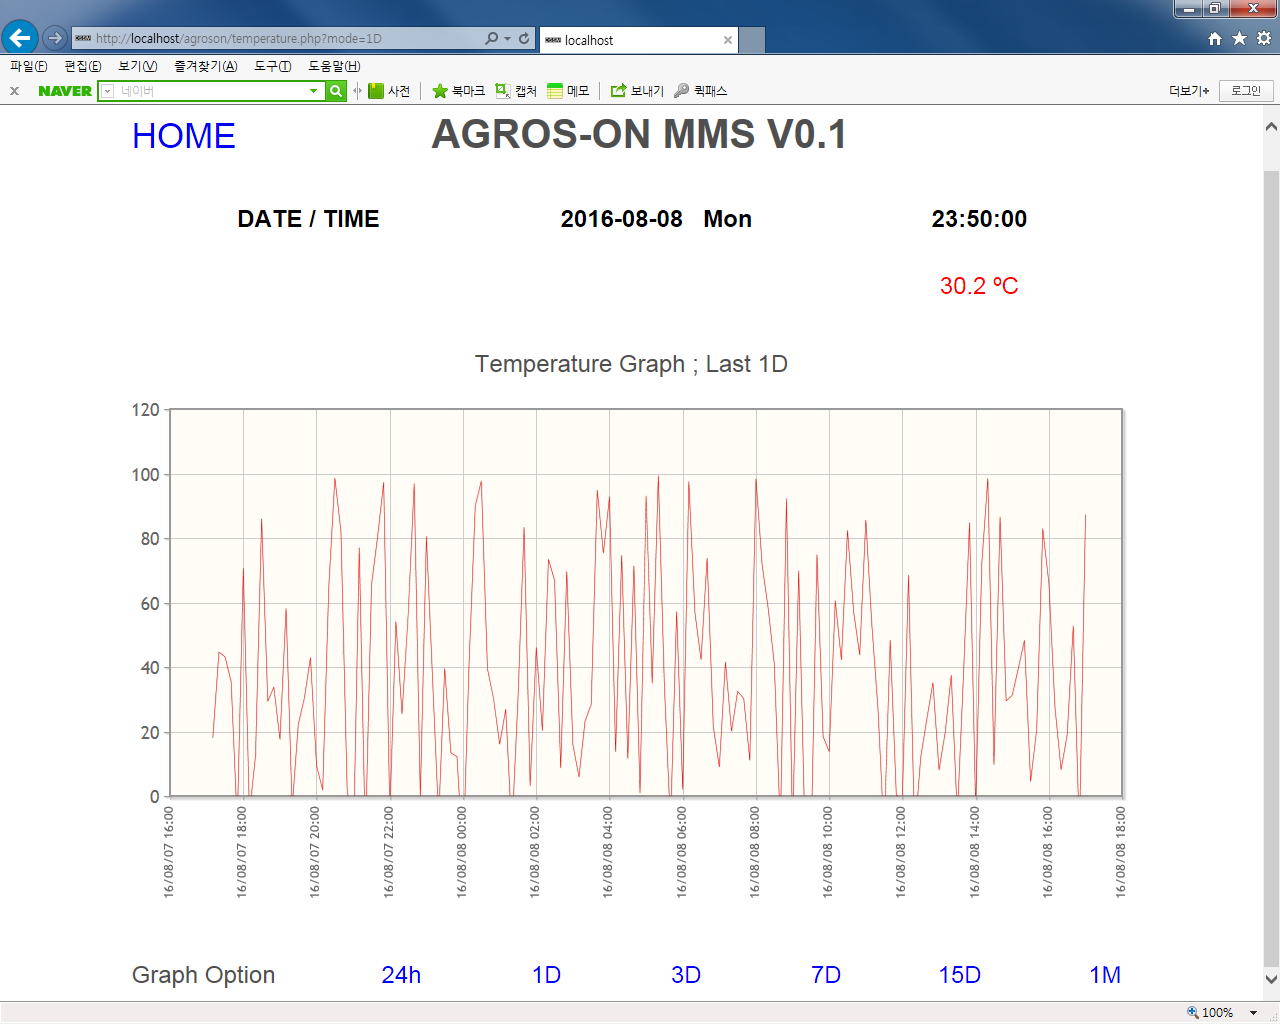
Task: Click the bookmark (북마크) star icon
Action: pos(440,91)
